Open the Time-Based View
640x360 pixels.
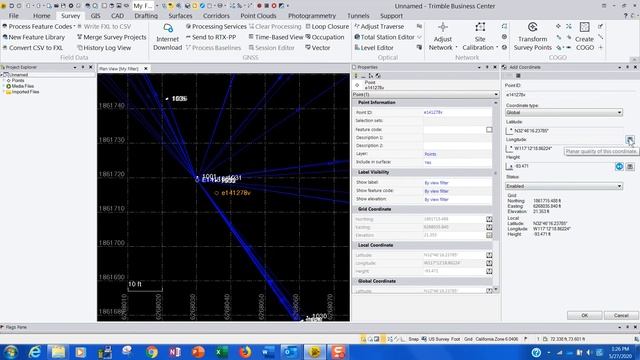click(276, 37)
